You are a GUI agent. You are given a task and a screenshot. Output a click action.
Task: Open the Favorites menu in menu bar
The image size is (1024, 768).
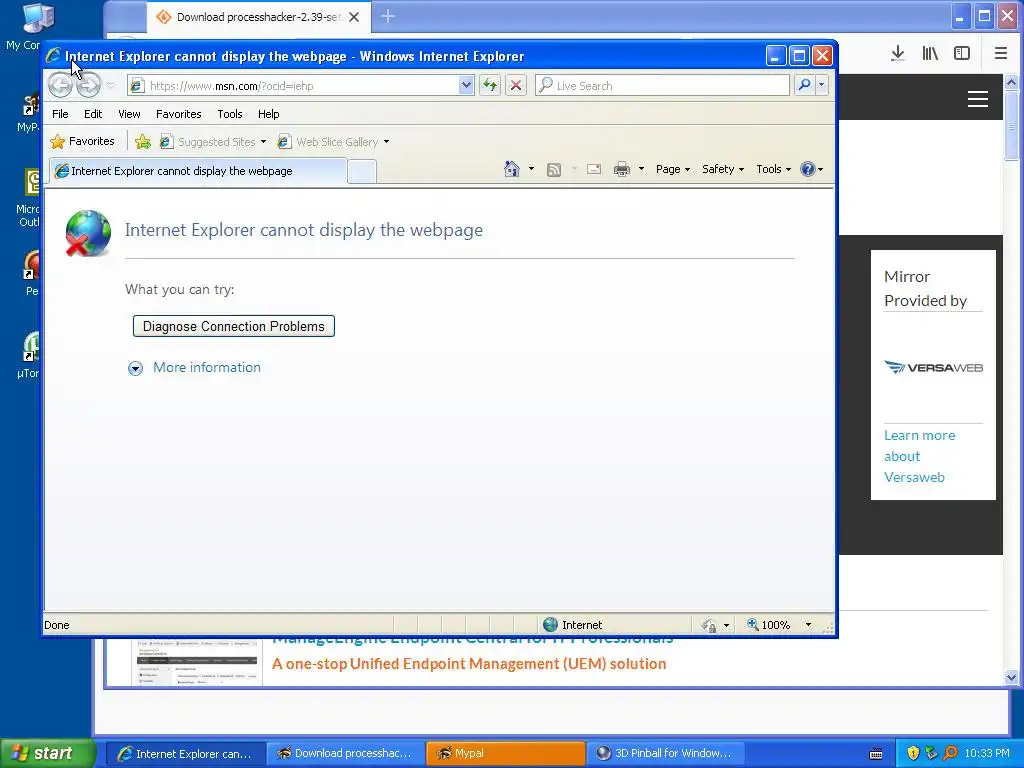pos(178,114)
